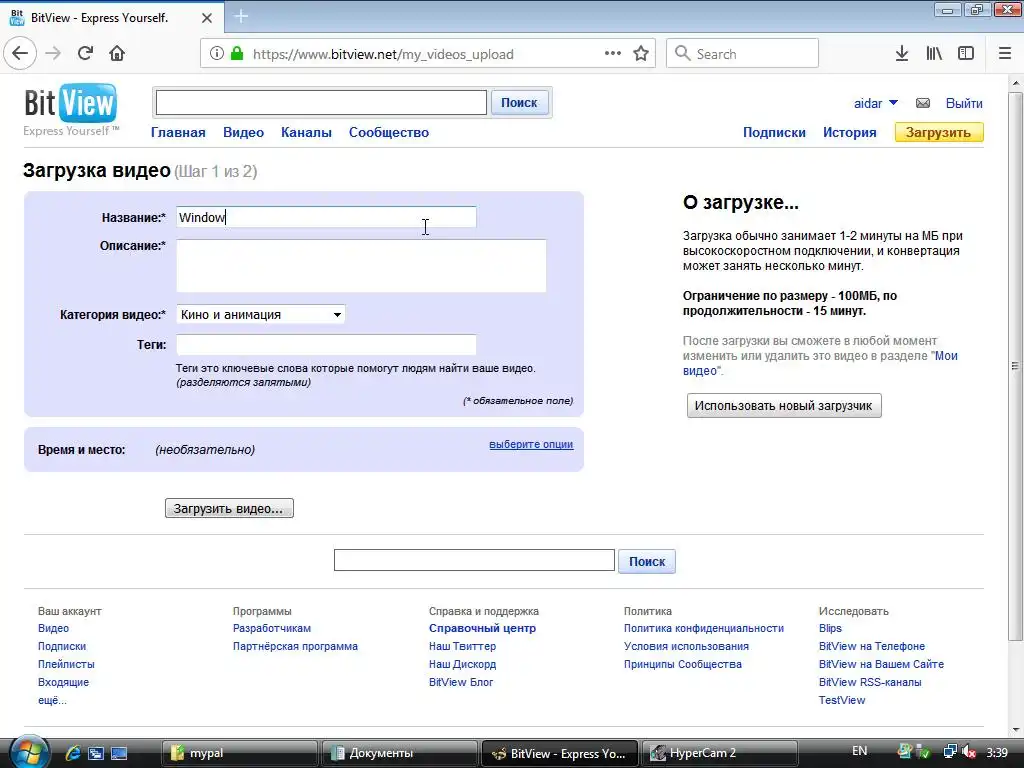This screenshot has height=768, width=1024.
Task: Click the yellow Загрузить button
Action: [x=939, y=133]
